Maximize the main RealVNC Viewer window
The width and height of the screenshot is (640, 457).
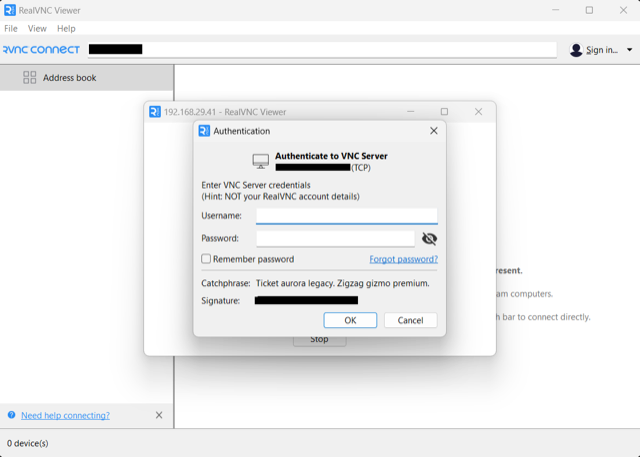(x=589, y=10)
